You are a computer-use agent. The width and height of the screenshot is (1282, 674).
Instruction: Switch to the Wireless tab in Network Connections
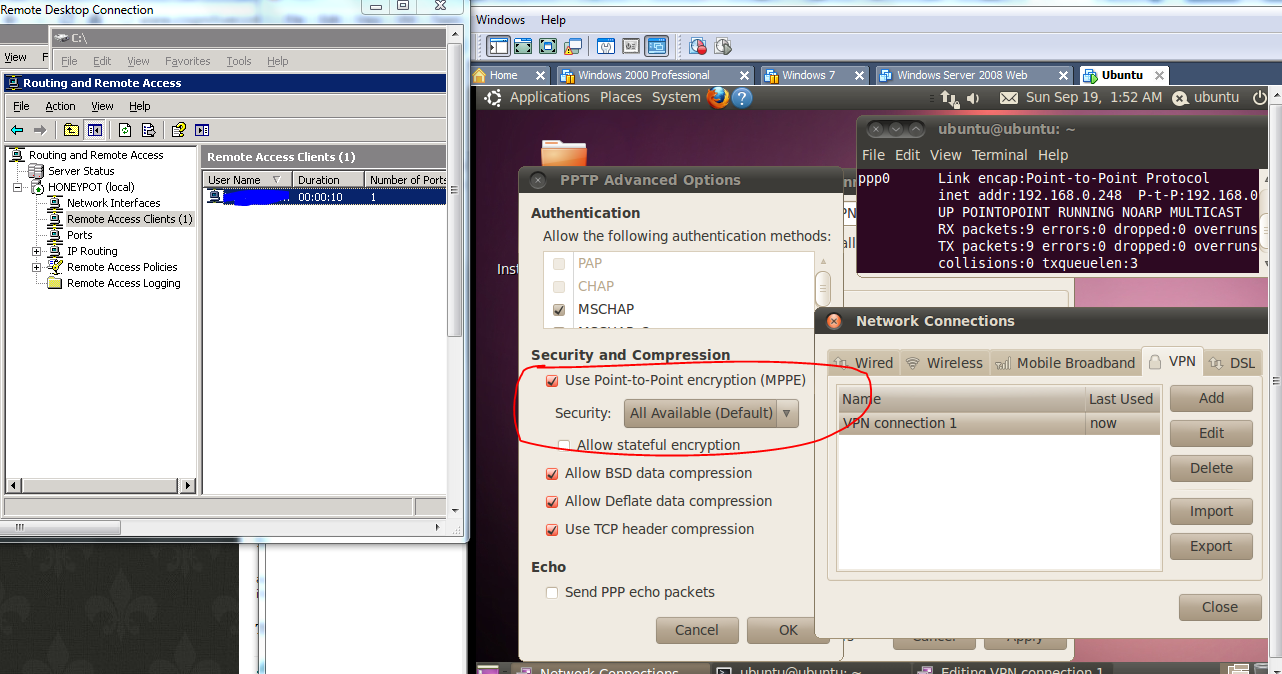click(x=944, y=363)
